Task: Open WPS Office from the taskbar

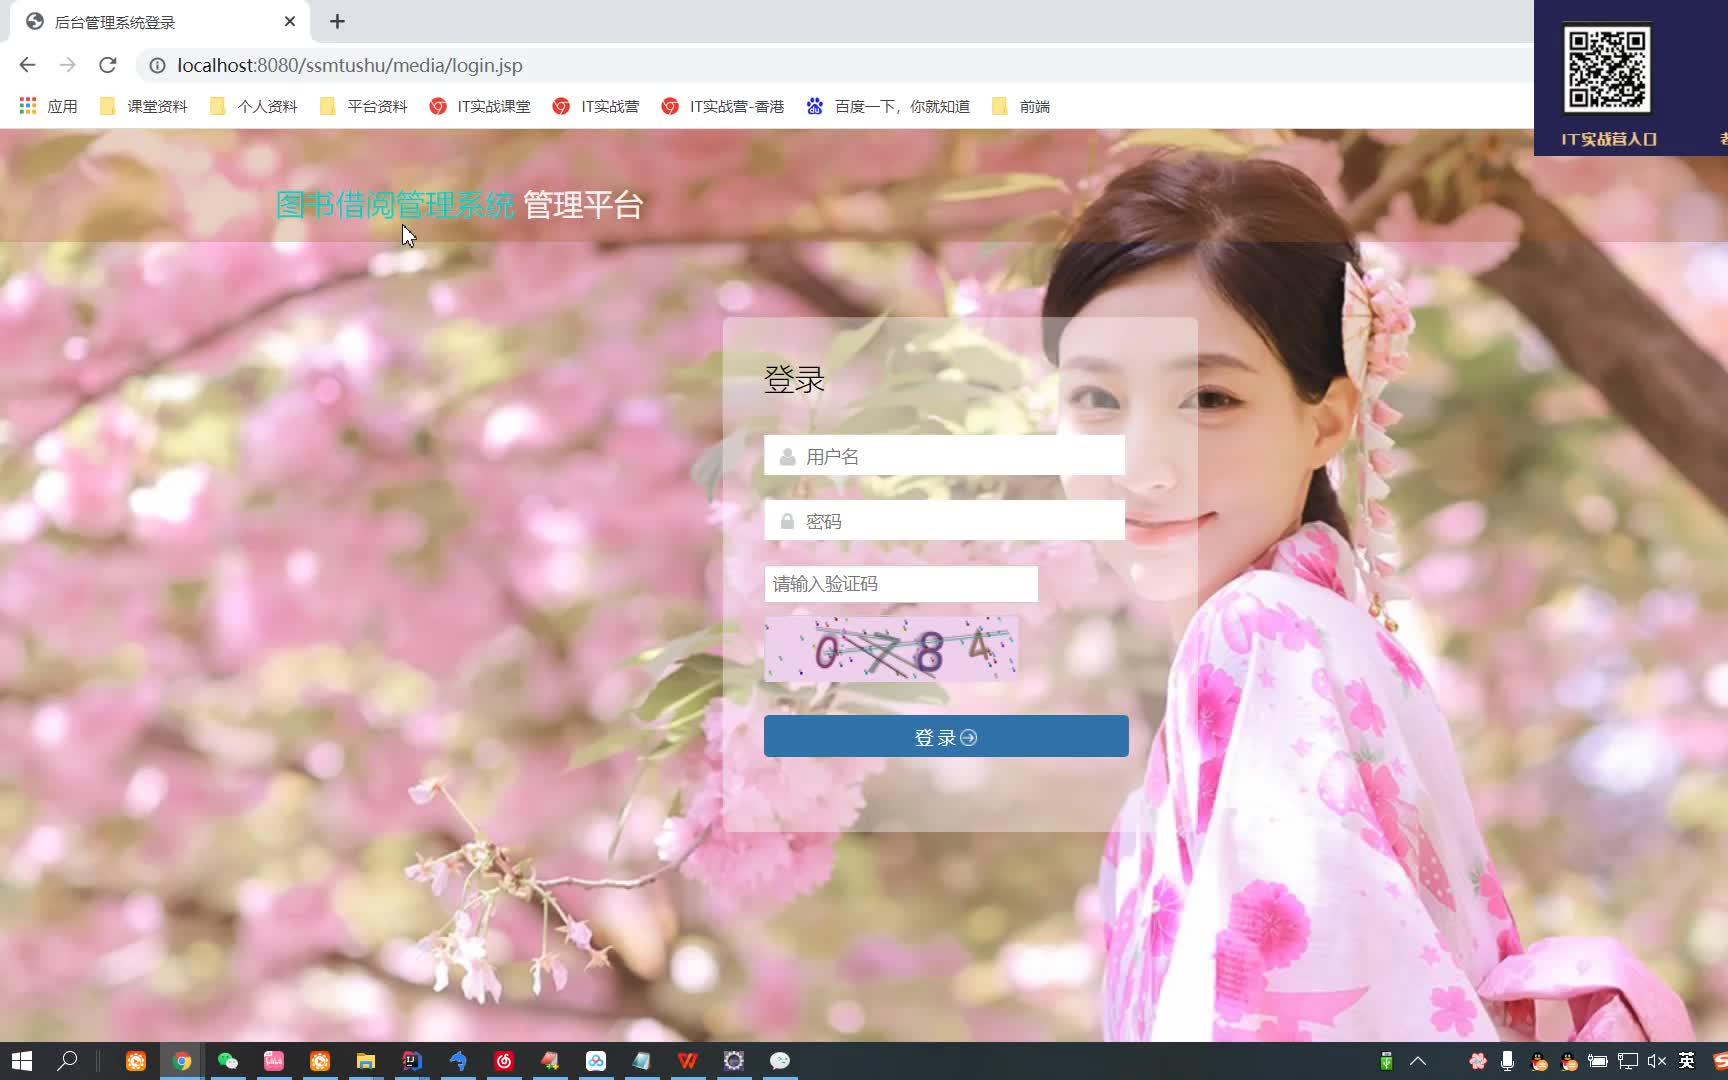Action: [690, 1061]
